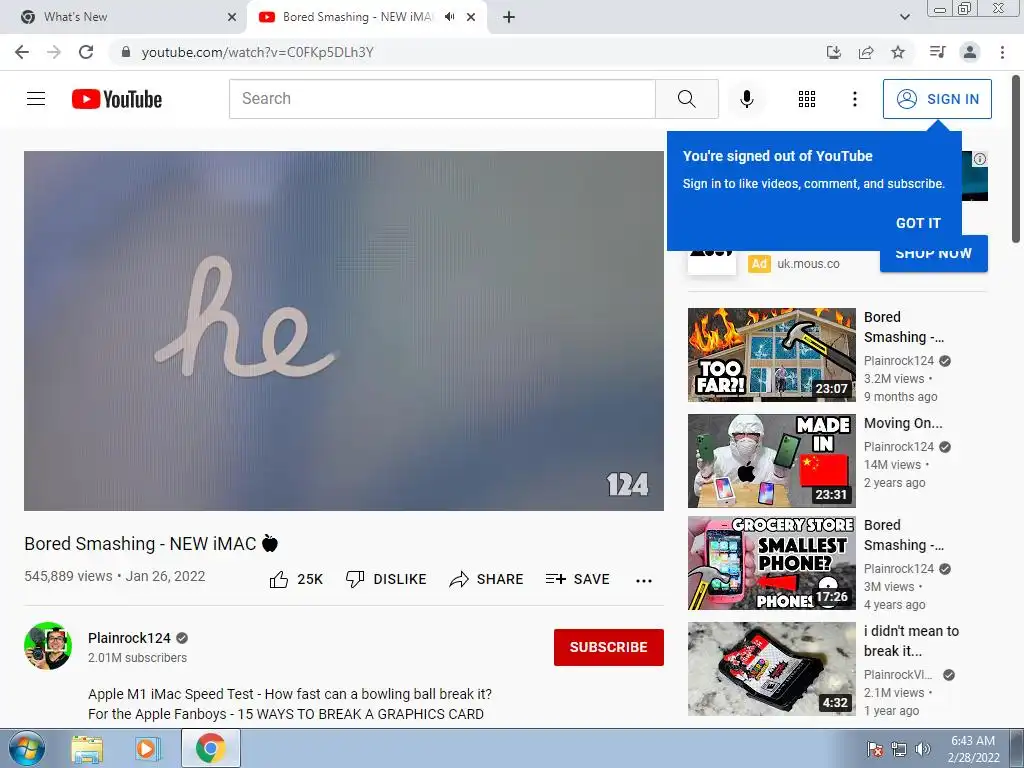Click the taskbar clock 6:43 AM
The height and width of the screenshot is (768, 1024).
click(973, 741)
